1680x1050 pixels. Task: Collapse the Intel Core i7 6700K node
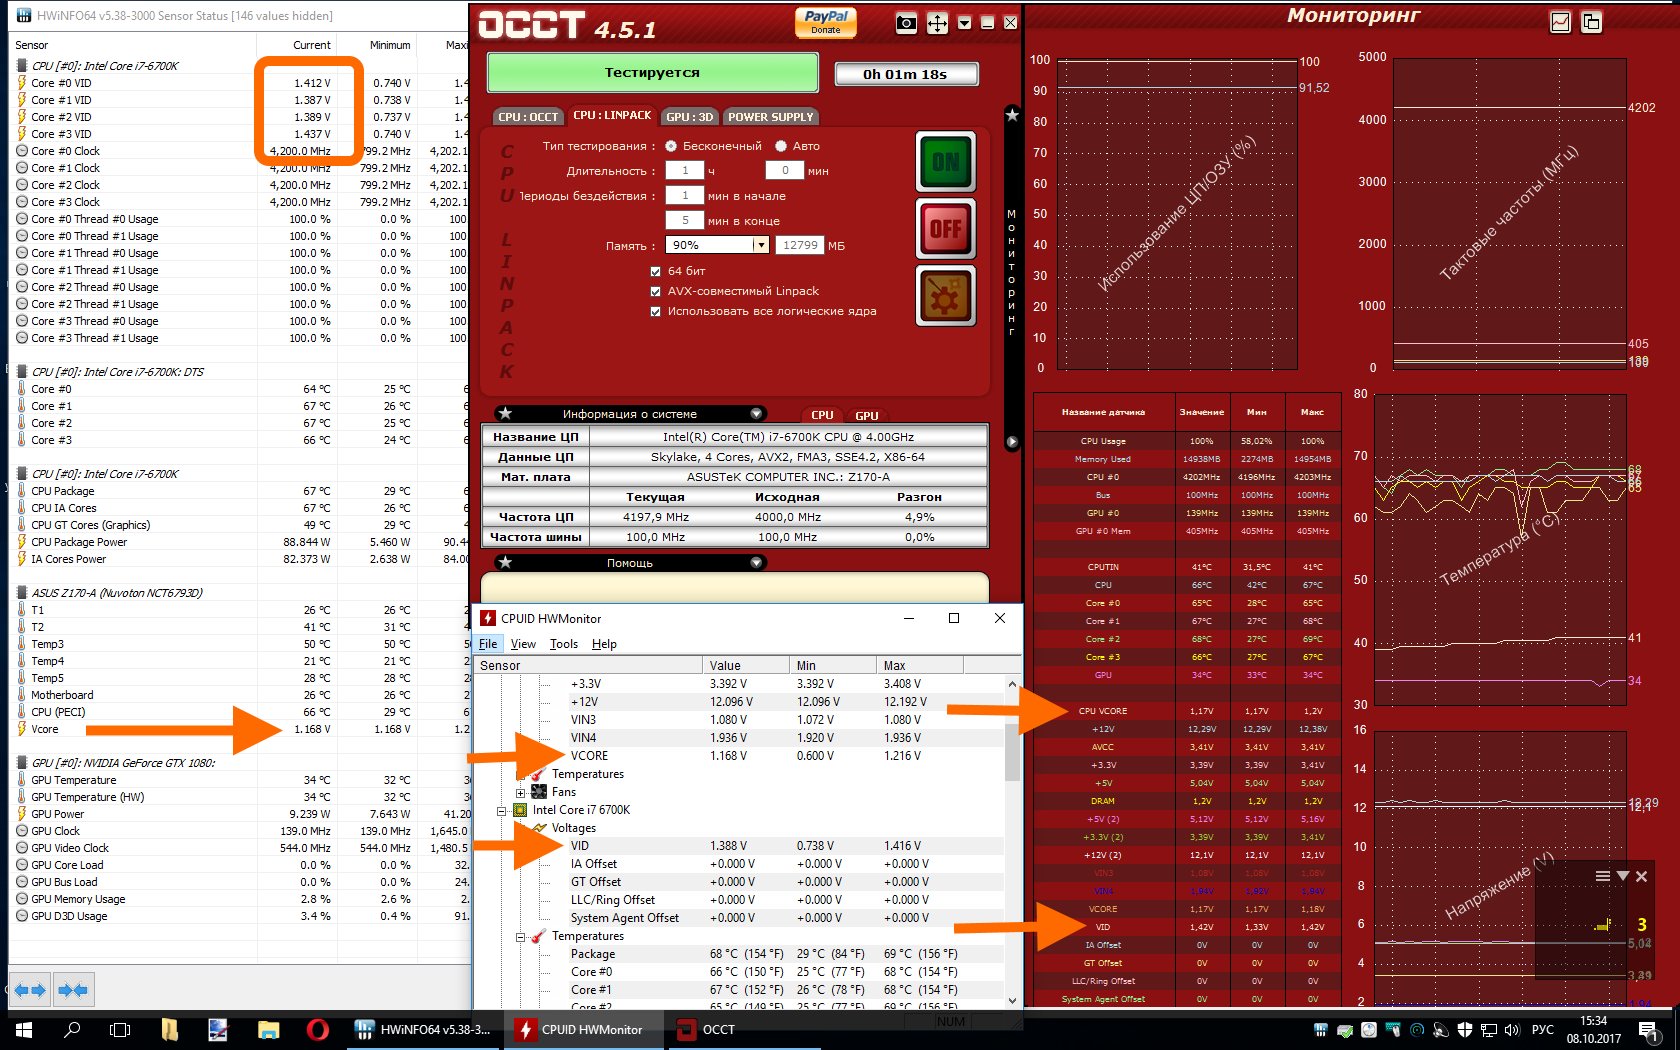pos(502,810)
